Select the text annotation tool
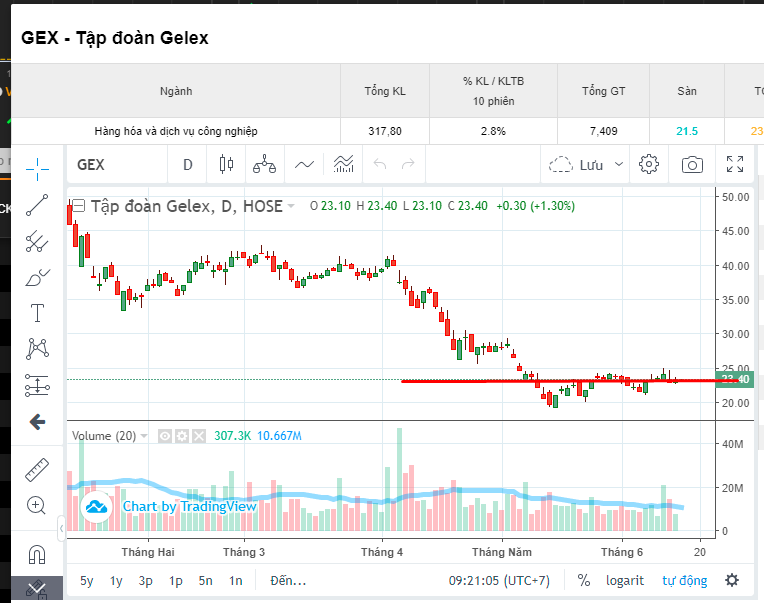The height and width of the screenshot is (603, 764). [37, 313]
